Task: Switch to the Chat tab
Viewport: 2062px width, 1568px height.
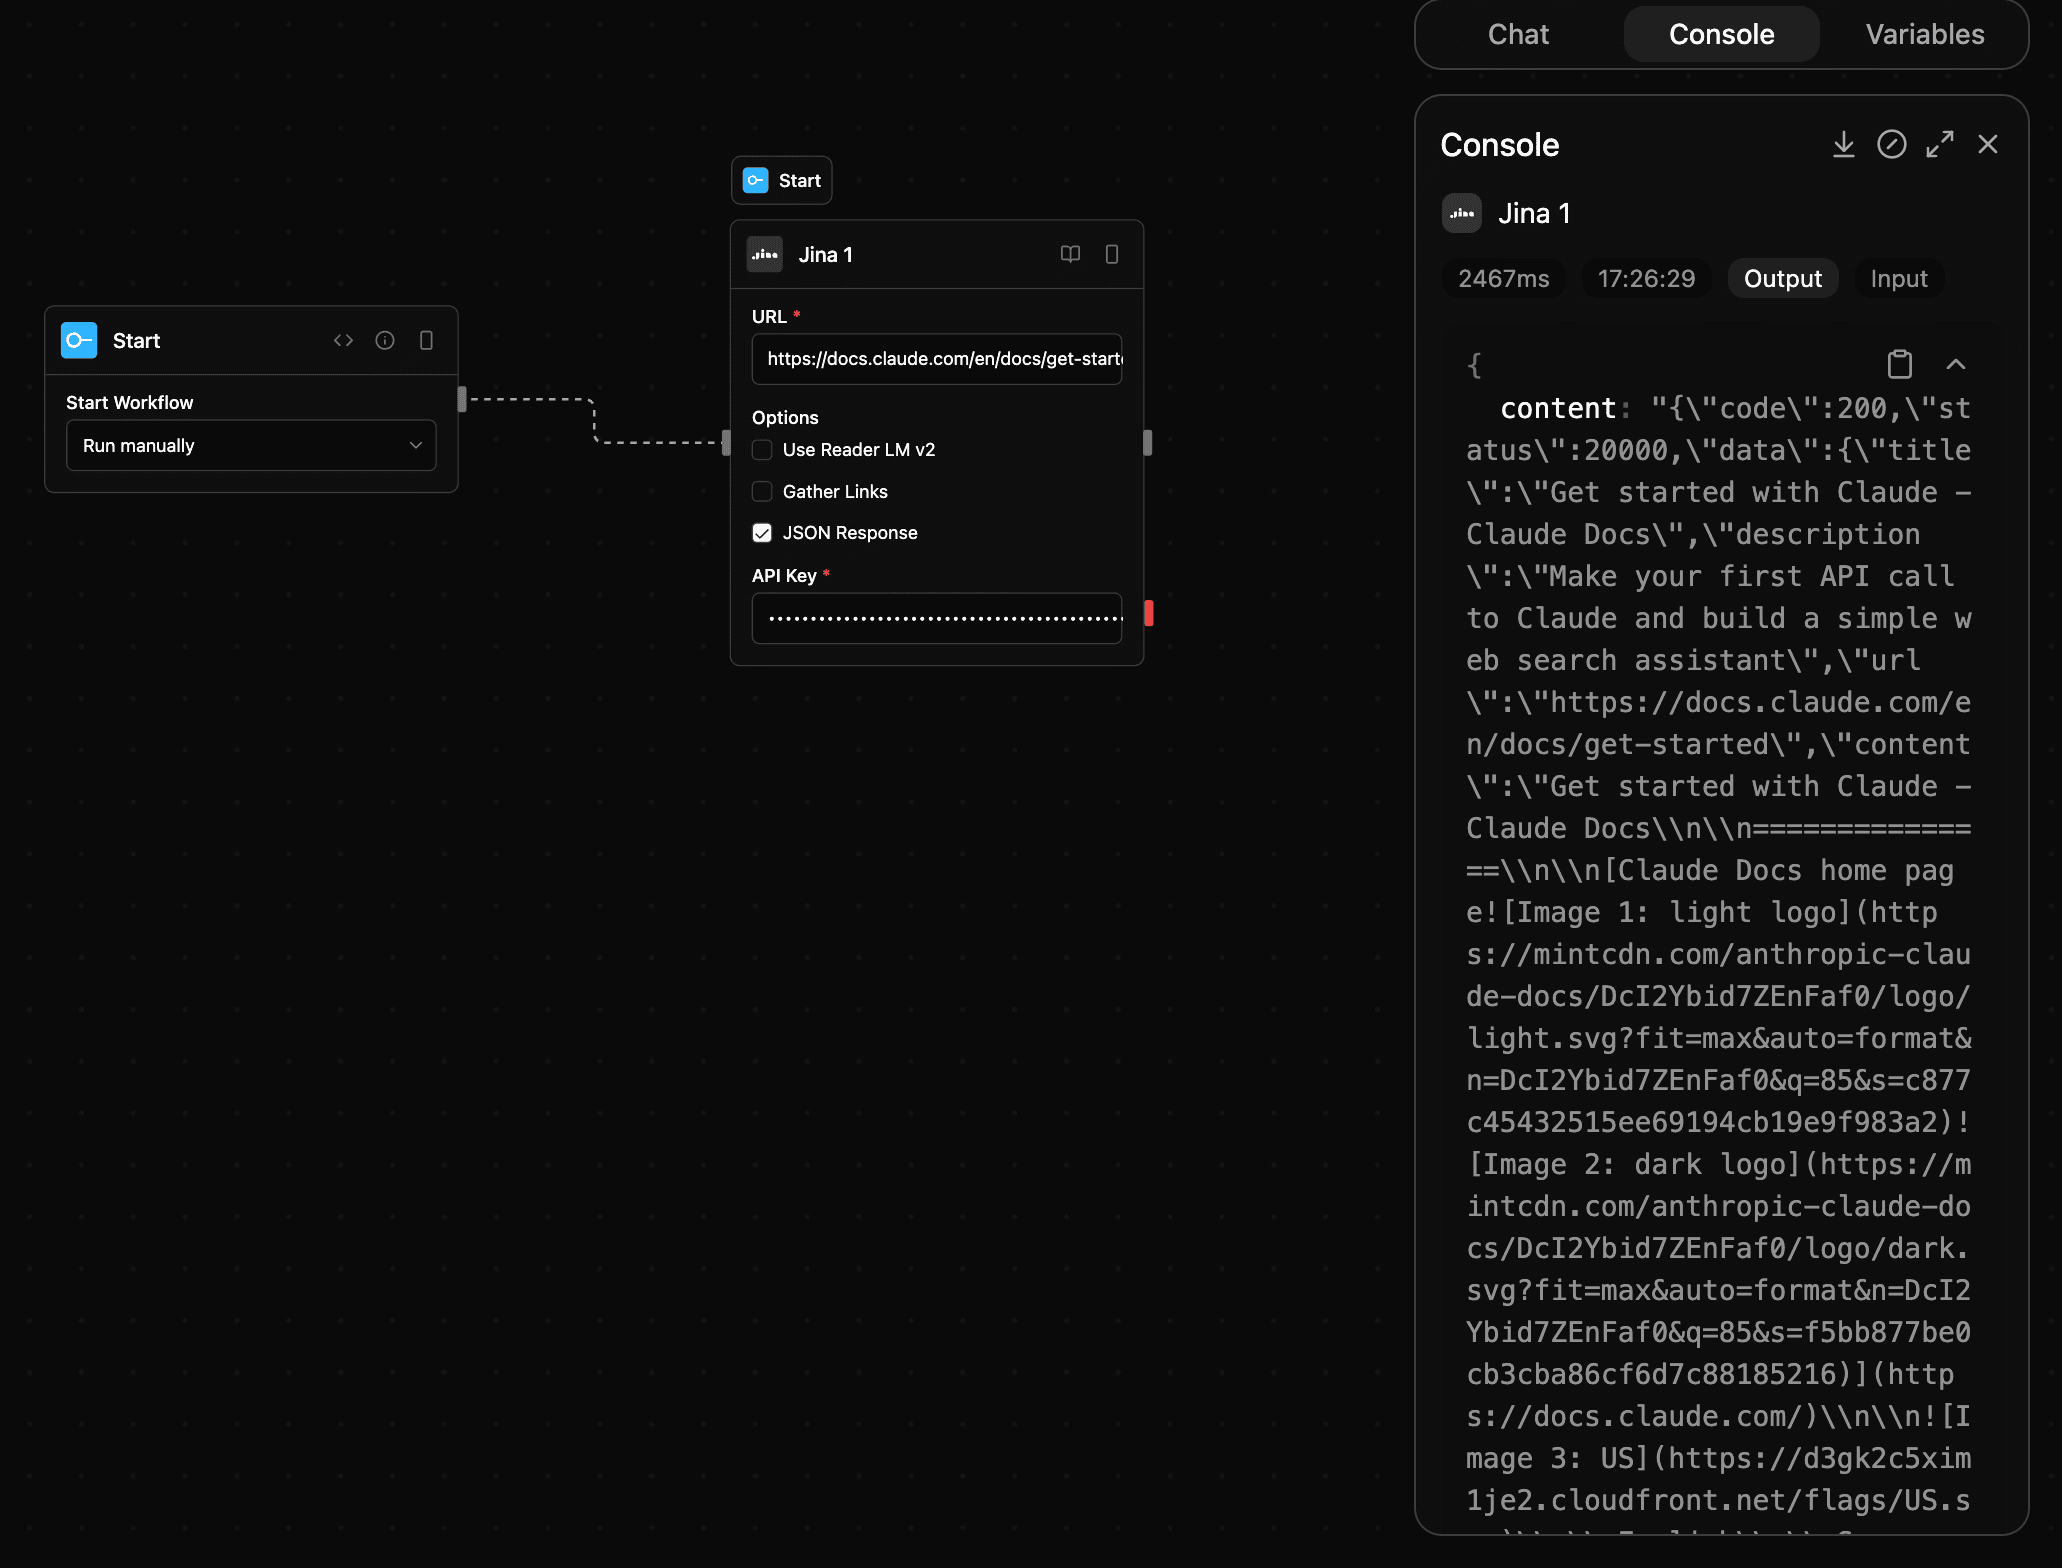Action: click(x=1518, y=33)
